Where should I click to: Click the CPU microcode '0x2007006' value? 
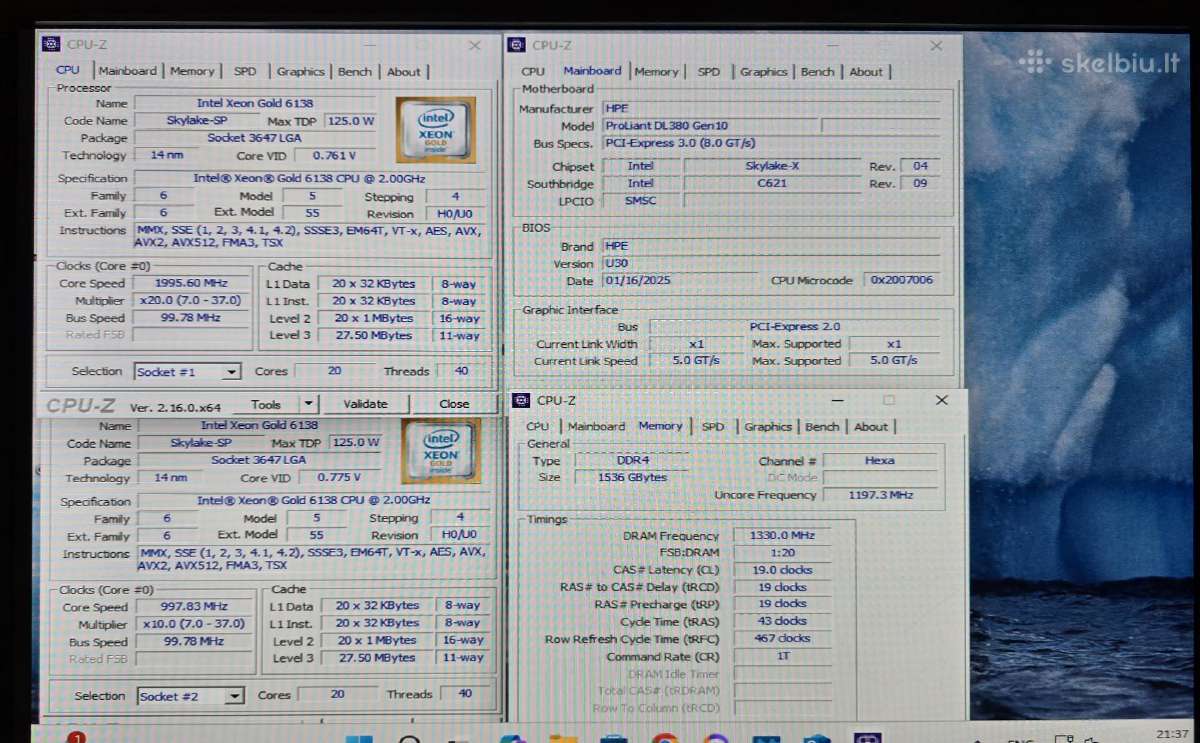900,280
